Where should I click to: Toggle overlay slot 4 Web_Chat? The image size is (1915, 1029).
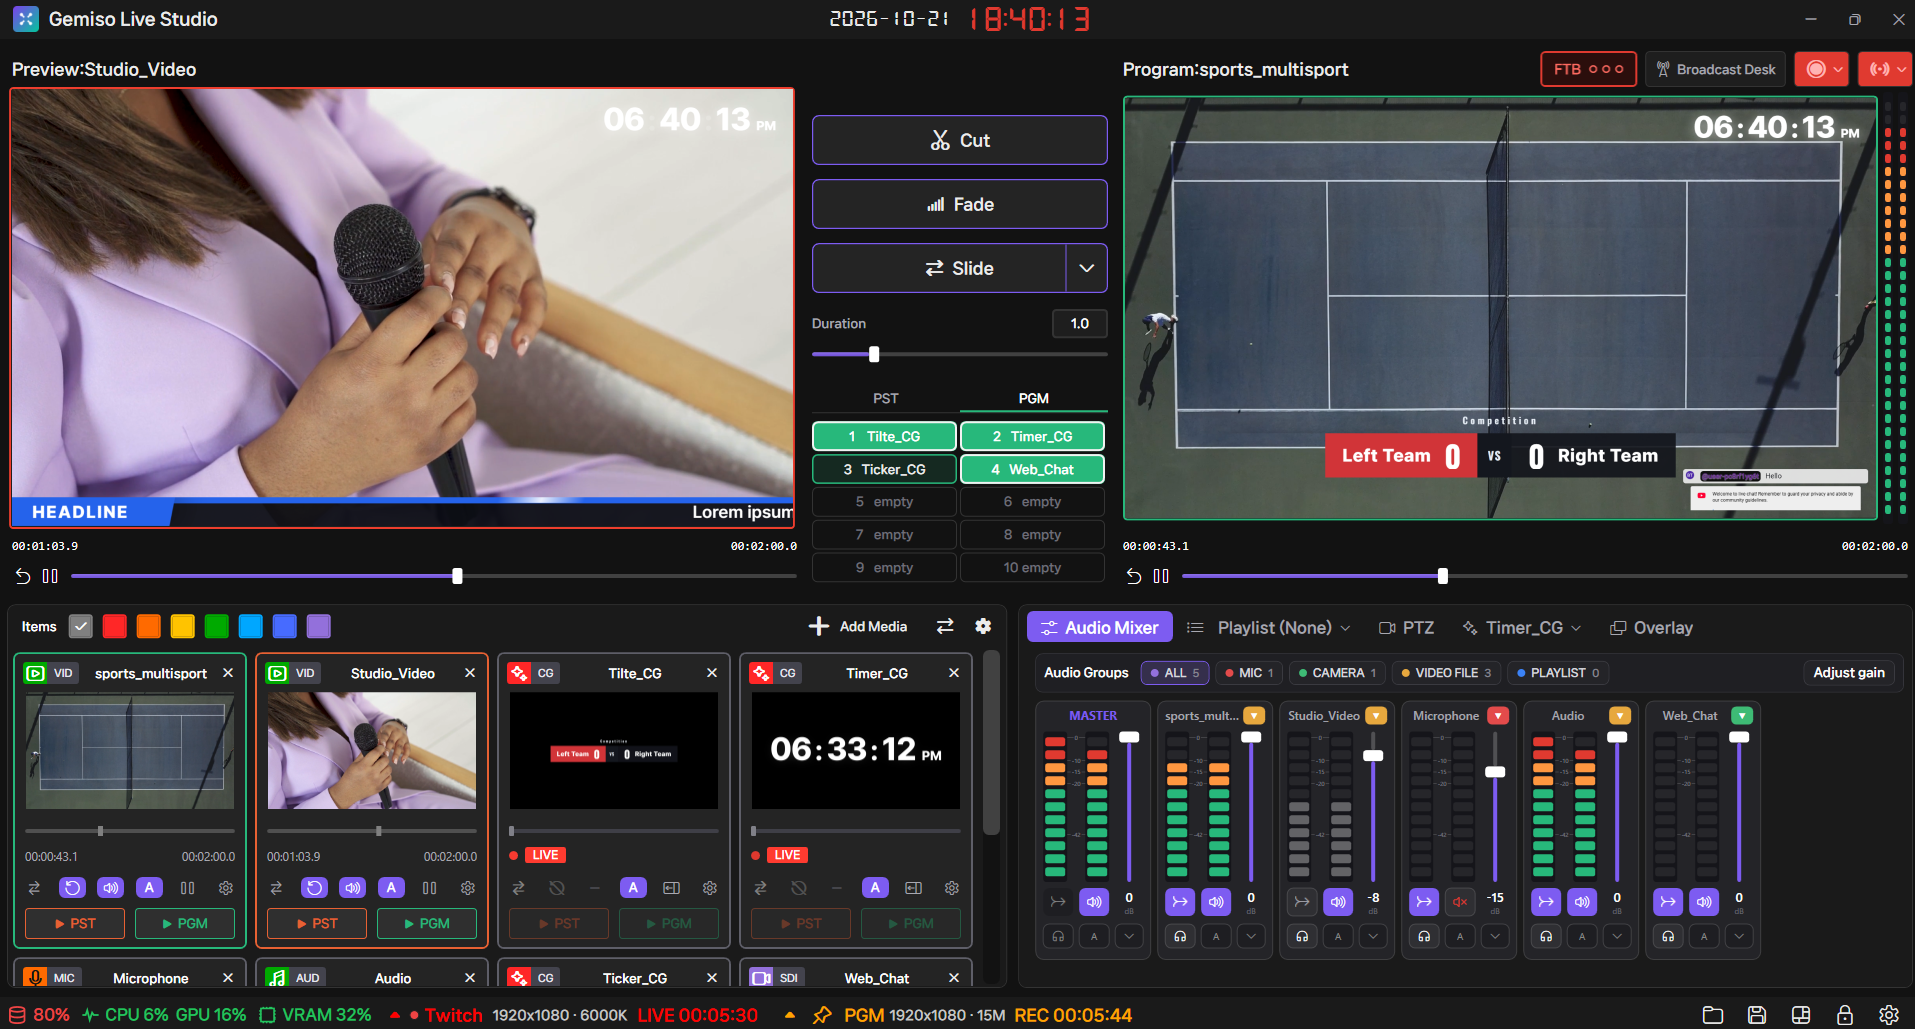click(1032, 469)
